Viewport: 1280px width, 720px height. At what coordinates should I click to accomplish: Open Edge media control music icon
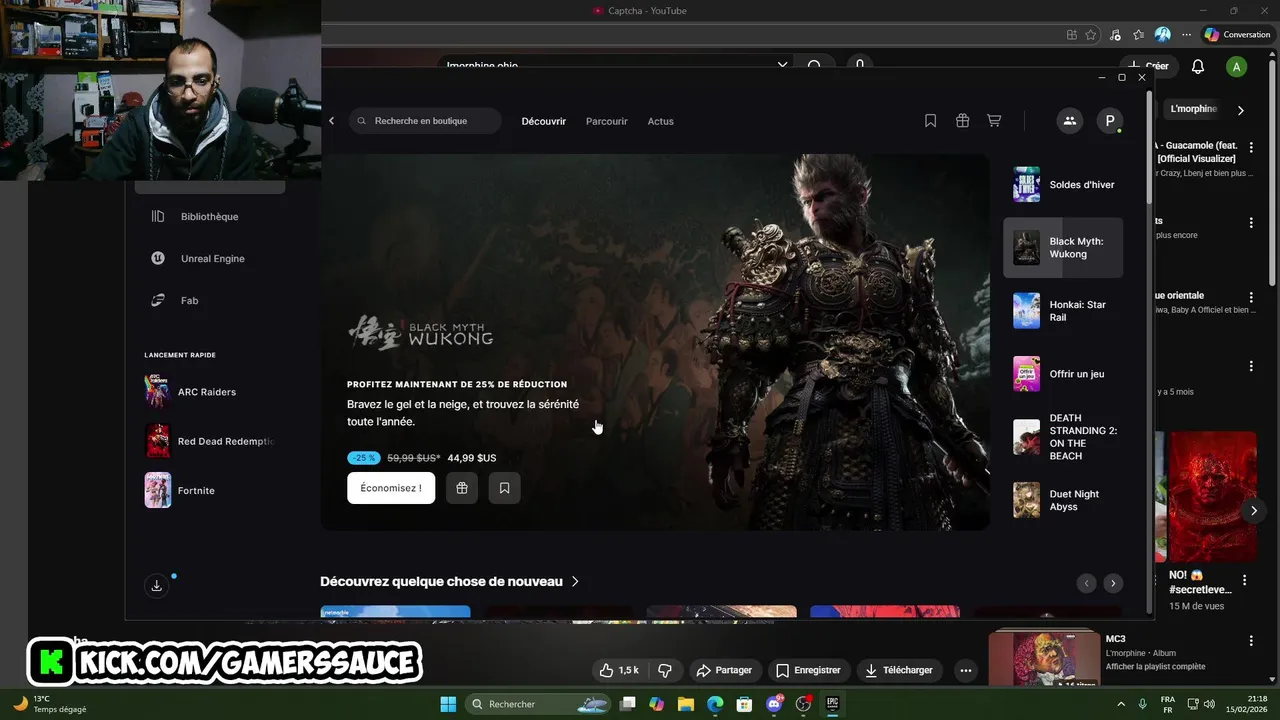coord(1115,34)
